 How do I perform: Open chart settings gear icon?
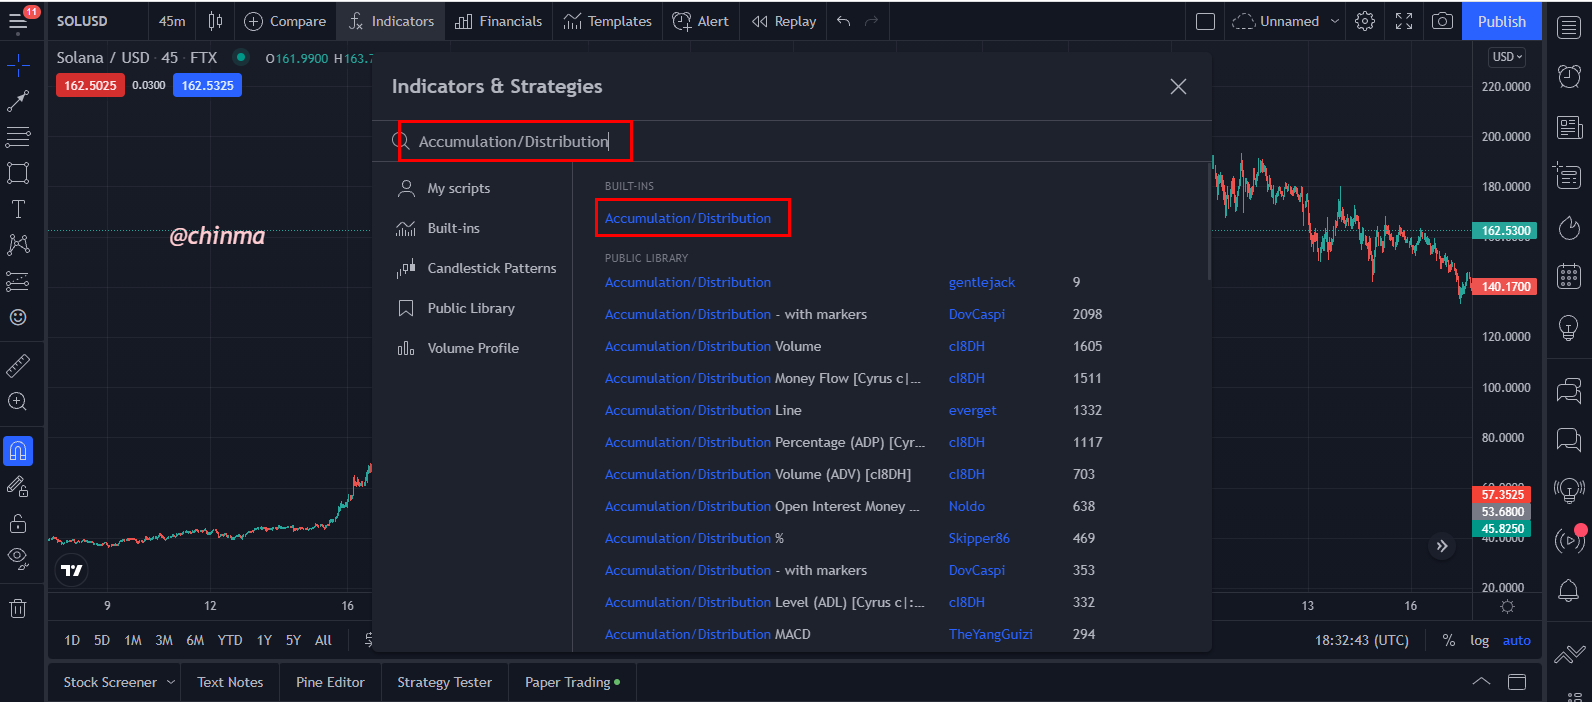click(x=1365, y=21)
